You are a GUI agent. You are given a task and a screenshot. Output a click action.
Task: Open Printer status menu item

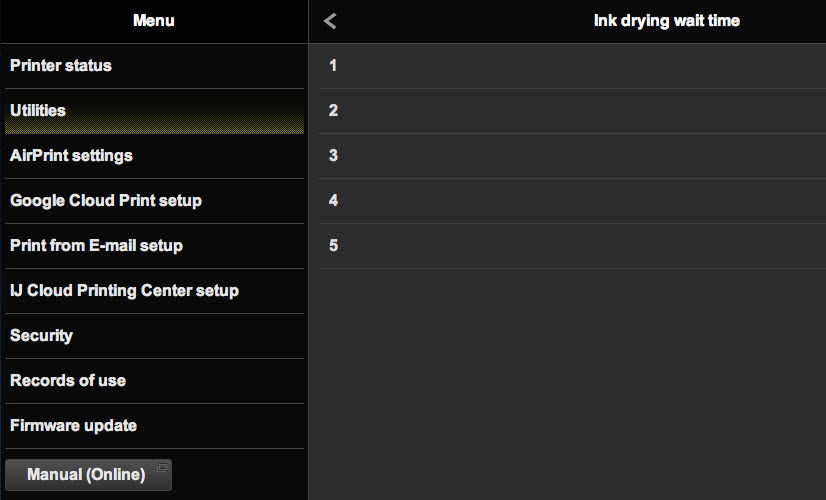tap(154, 66)
